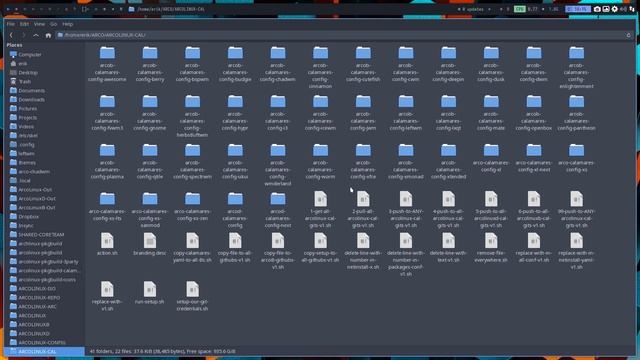Select 2-pull-all-arcolinux-cal-gits-v1.sh script
Viewport: 640px width, 360px height.
coord(363,210)
